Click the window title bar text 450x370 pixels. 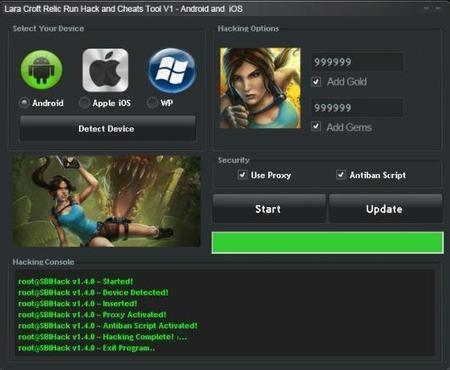coord(123,9)
